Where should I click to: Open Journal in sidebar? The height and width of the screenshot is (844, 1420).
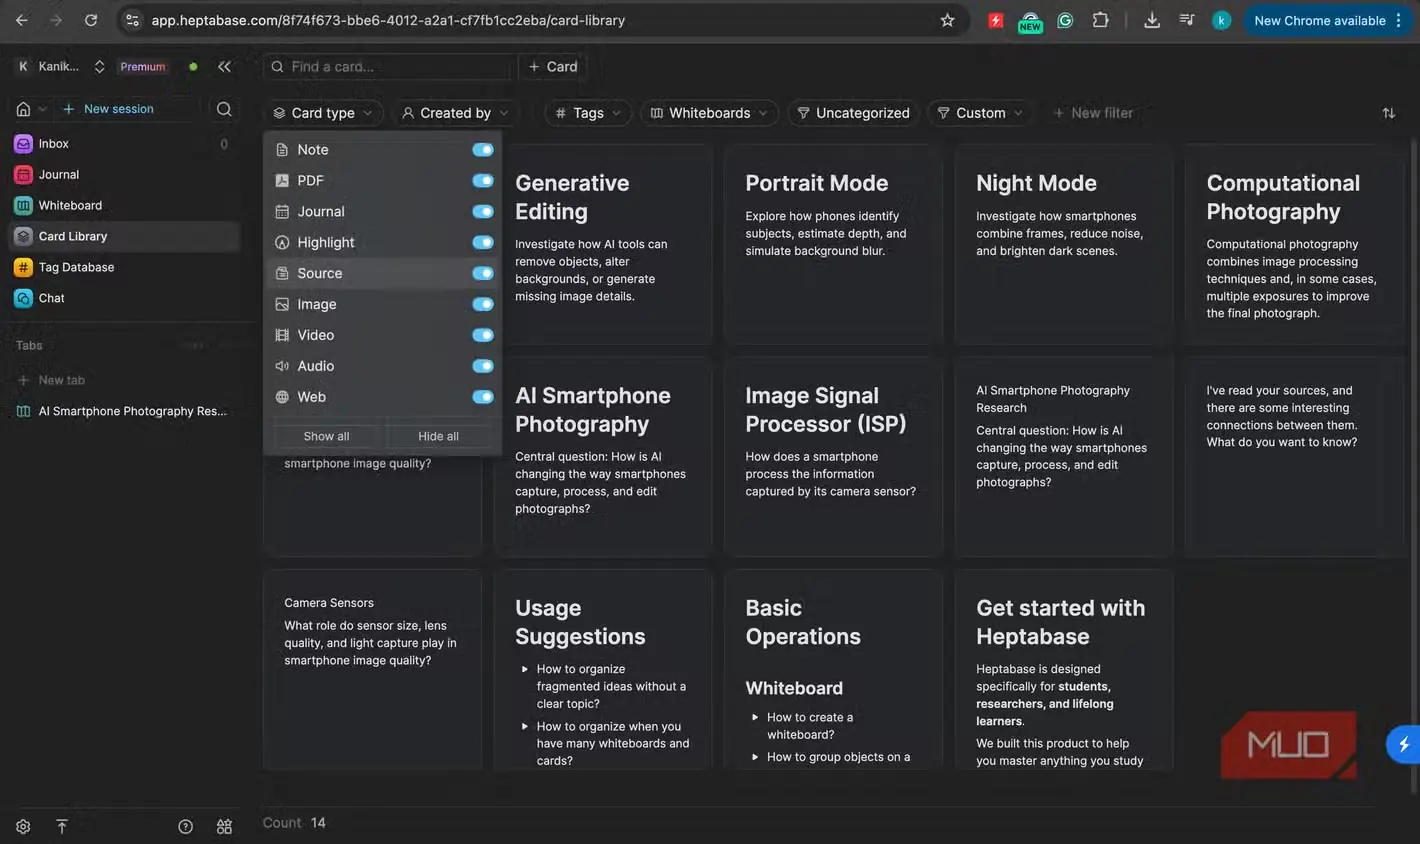pyautogui.click(x=123, y=175)
